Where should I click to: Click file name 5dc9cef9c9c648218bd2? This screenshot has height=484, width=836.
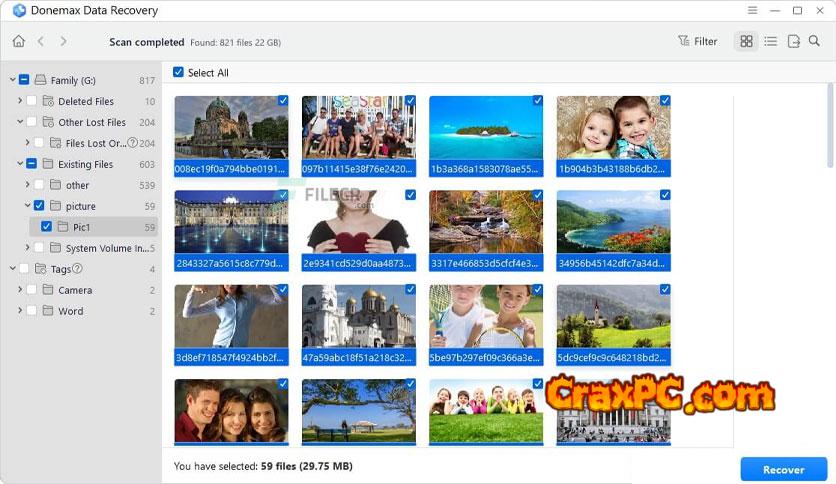613,358
